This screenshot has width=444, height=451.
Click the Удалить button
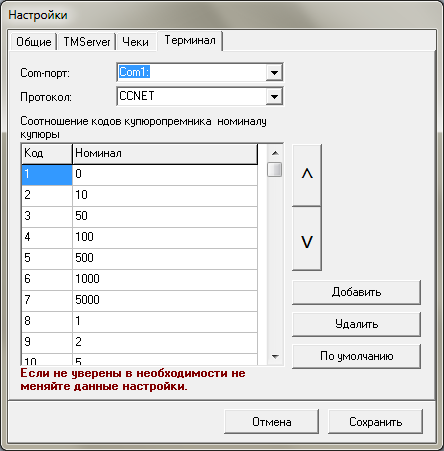click(356, 324)
